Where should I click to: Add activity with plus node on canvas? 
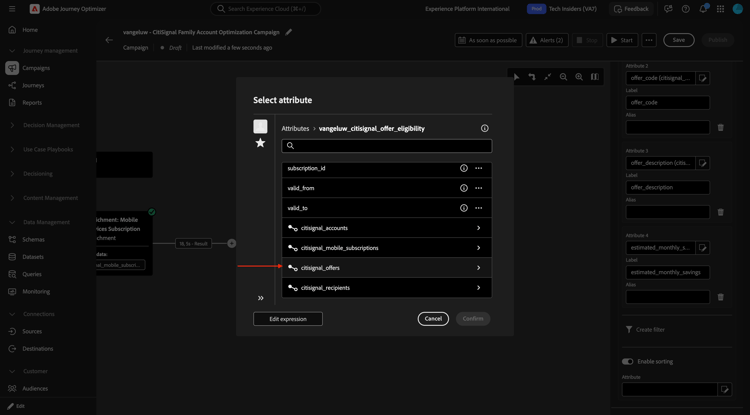click(x=232, y=243)
